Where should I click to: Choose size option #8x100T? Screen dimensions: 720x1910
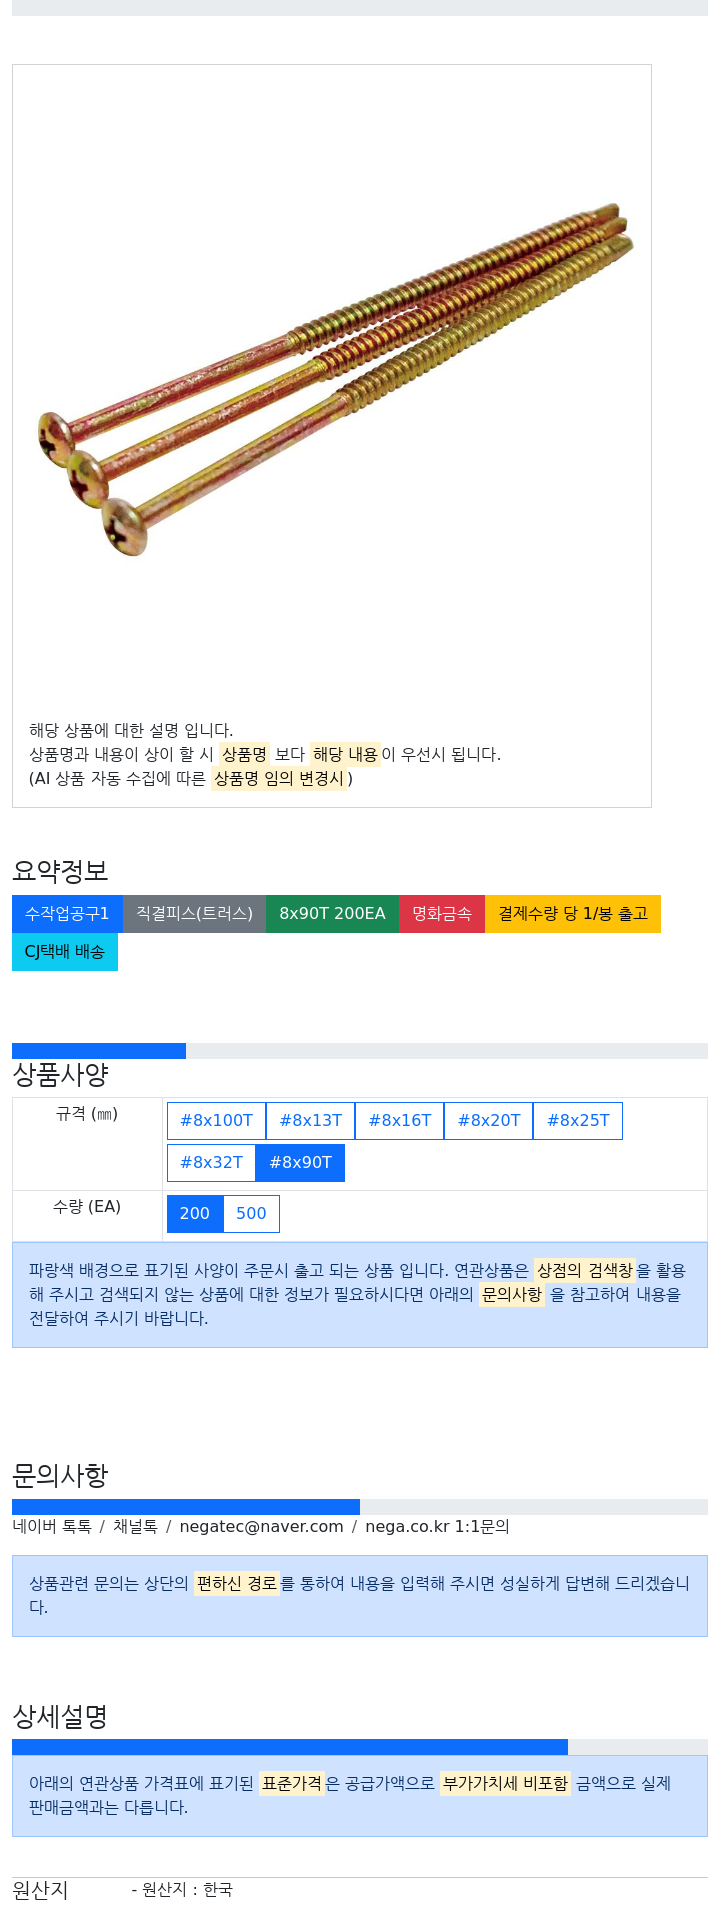pyautogui.click(x=216, y=1121)
